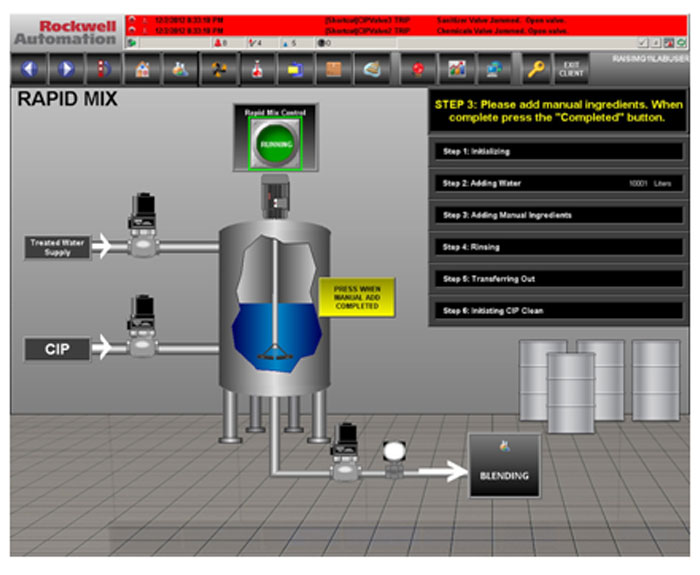This screenshot has width=700, height=575.
Task: Click the EXIT CLIENT button
Action: pyautogui.click(x=572, y=70)
